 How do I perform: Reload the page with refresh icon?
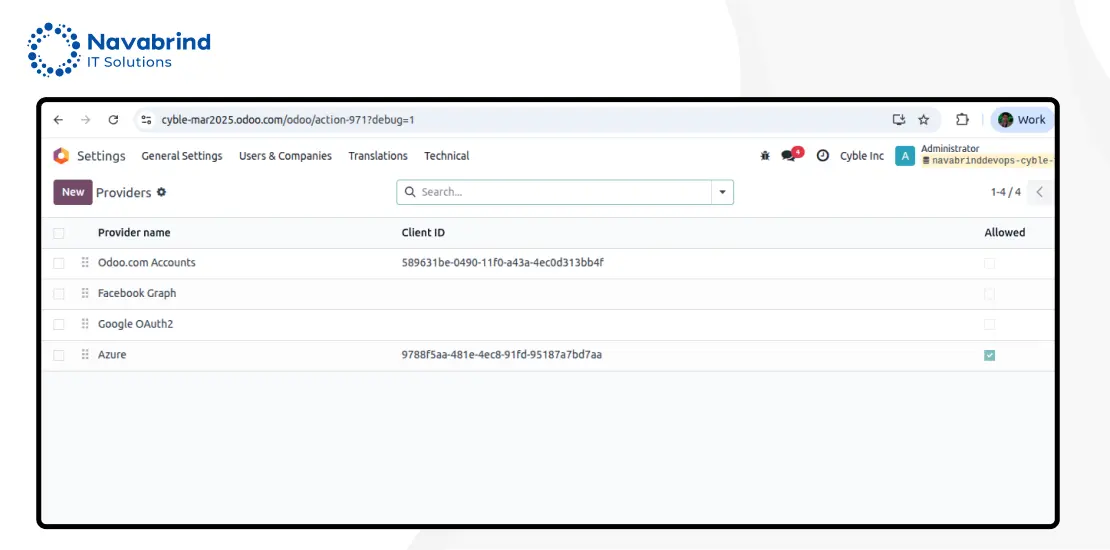[x=113, y=120]
